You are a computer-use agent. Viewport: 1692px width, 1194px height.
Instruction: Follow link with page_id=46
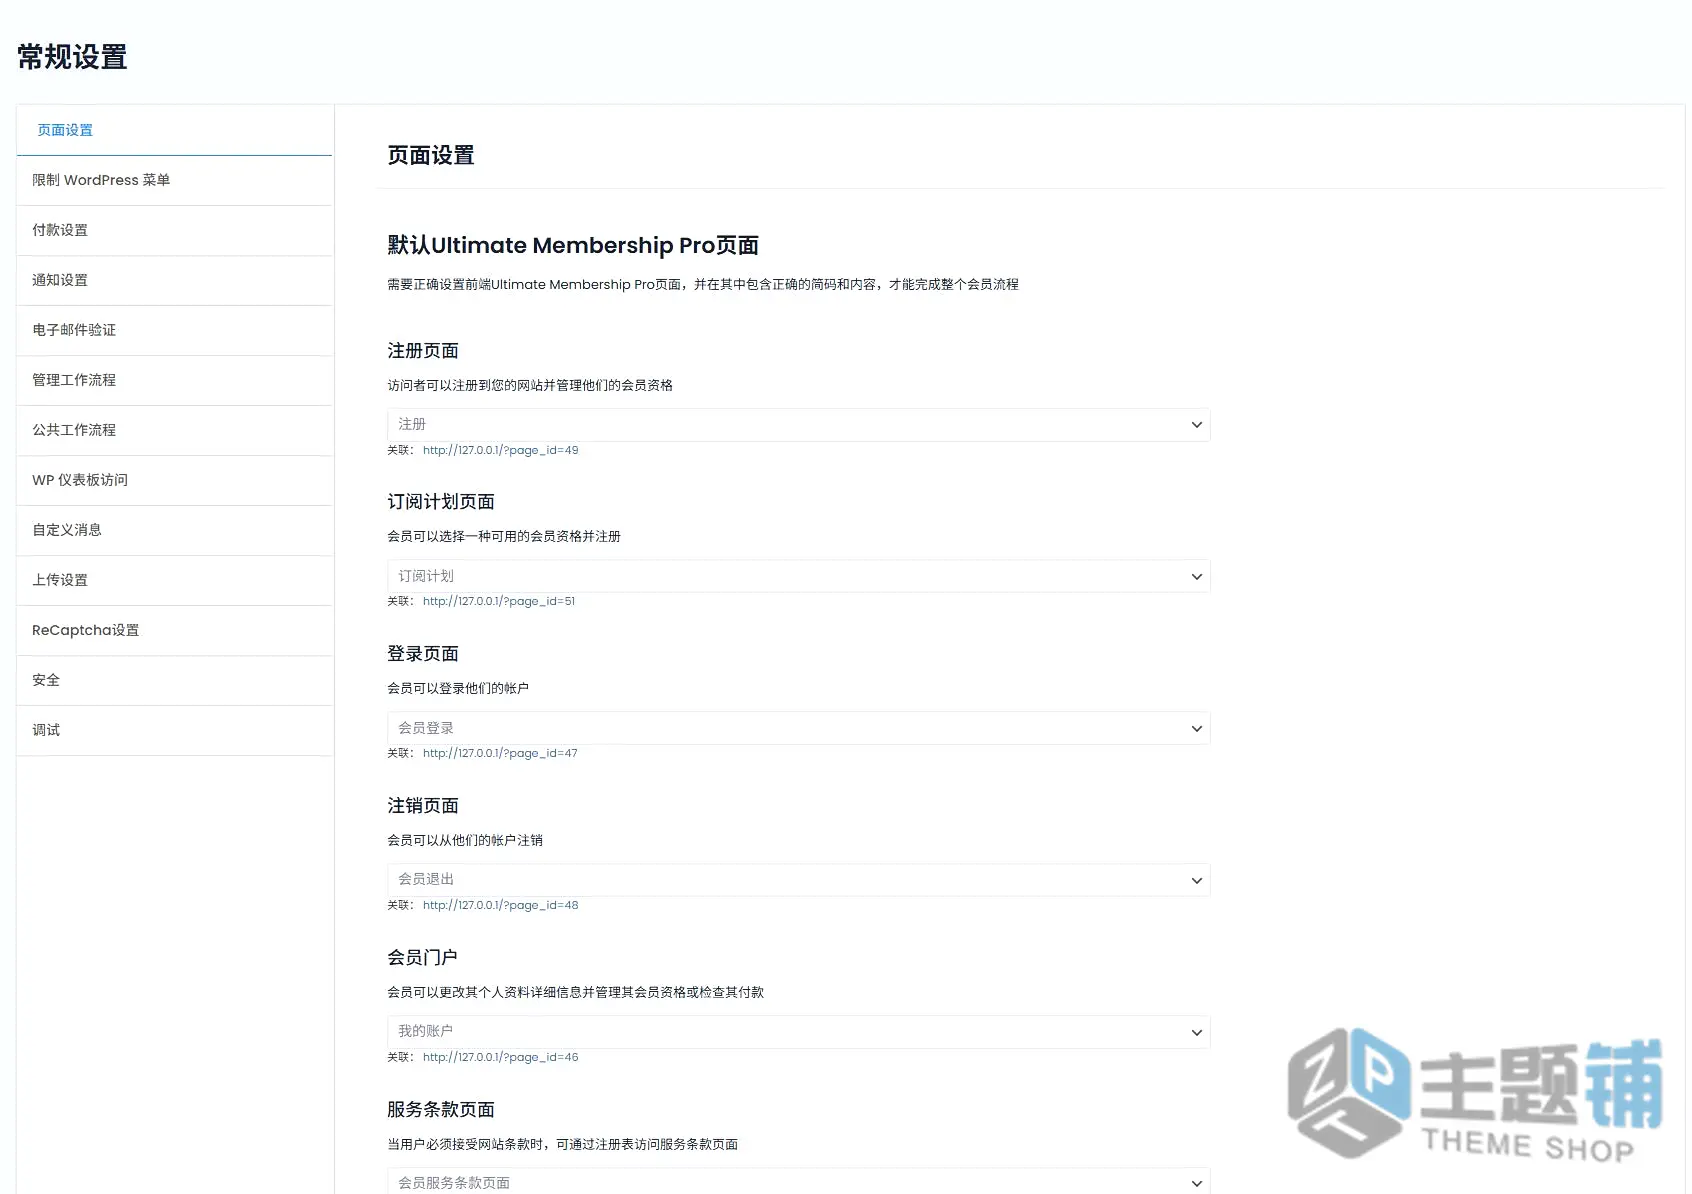tap(500, 1057)
